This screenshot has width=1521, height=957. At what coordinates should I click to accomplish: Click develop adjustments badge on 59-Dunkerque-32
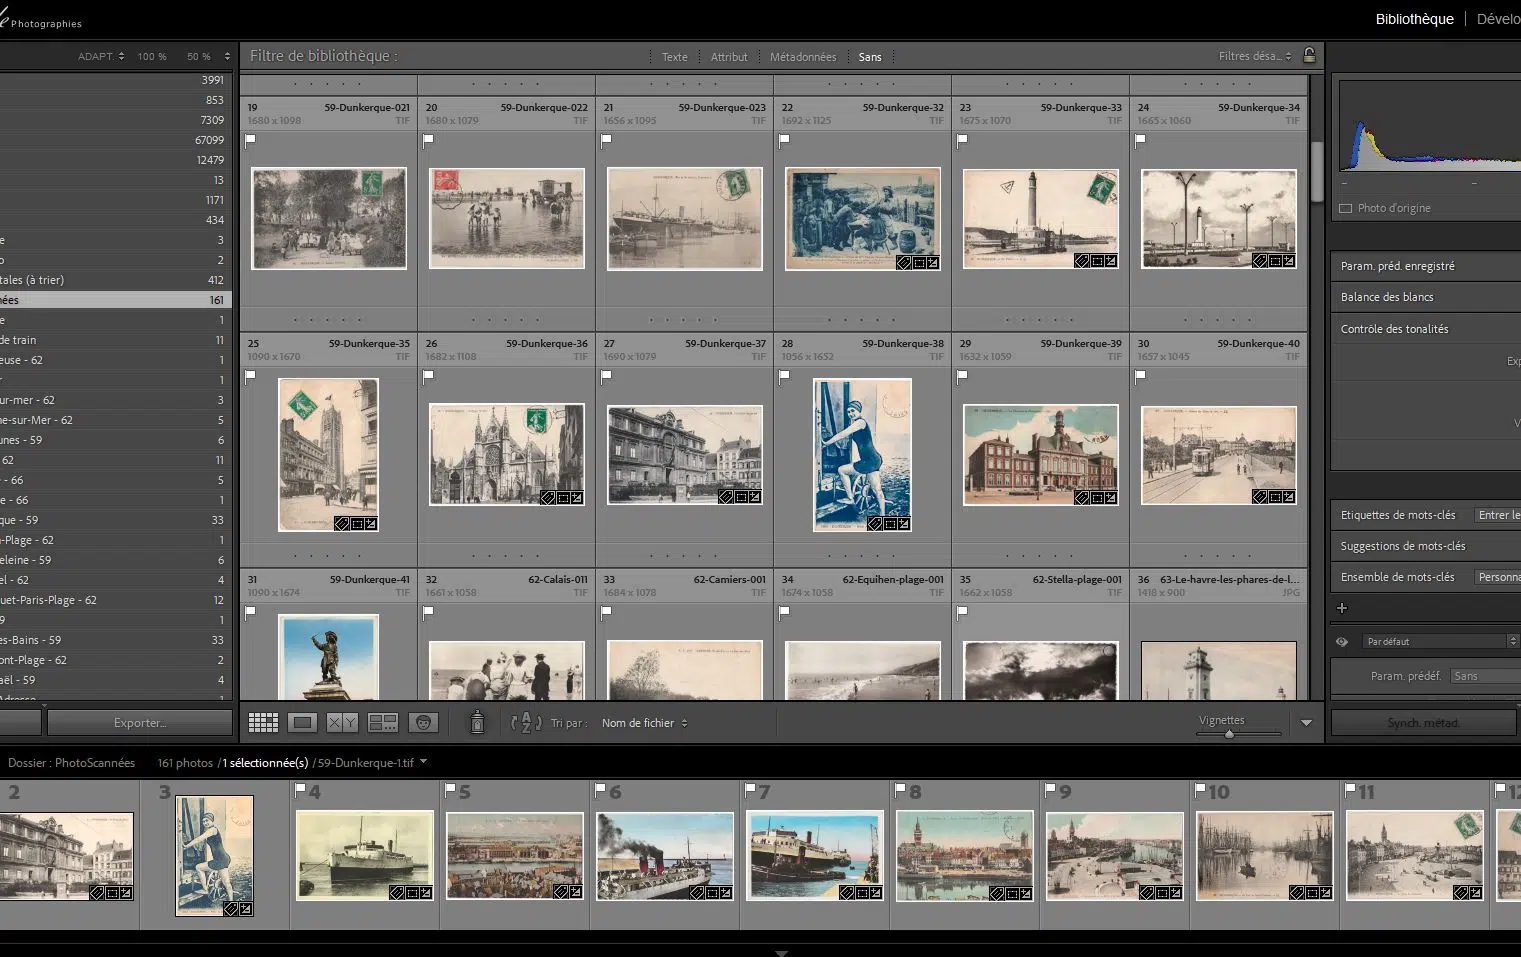(932, 262)
